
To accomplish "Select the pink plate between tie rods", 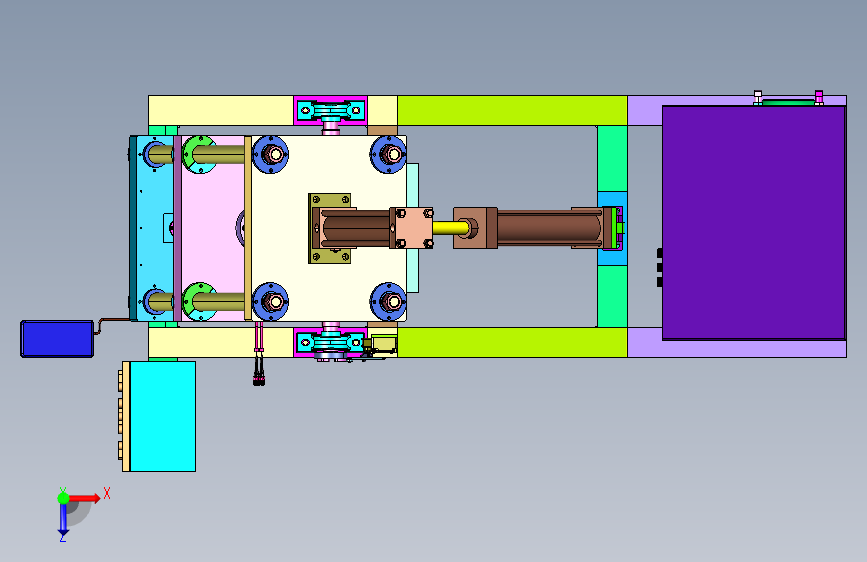I will tap(213, 228).
